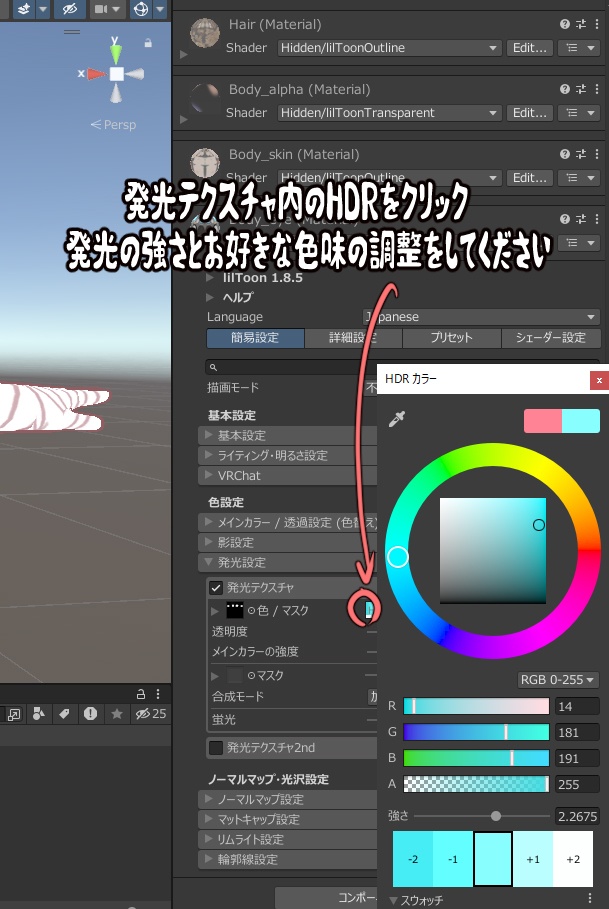Click the green Y axis cone

(115, 53)
